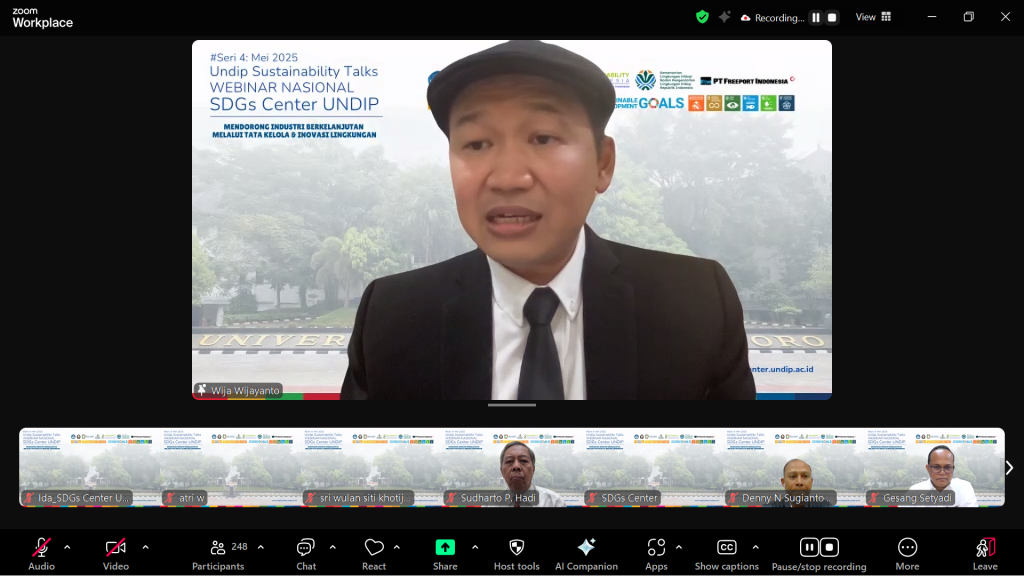Expand video options arrow next to Video

tap(145, 547)
